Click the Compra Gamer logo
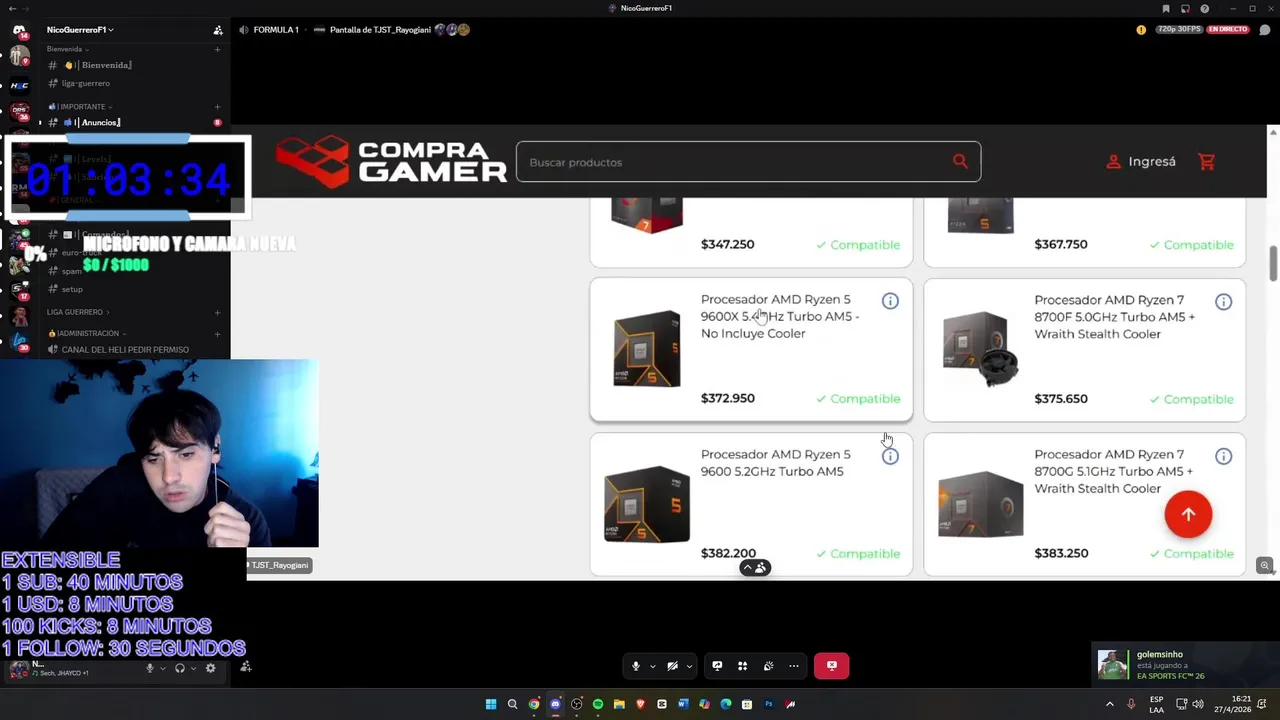The image size is (1280, 720). [x=391, y=161]
